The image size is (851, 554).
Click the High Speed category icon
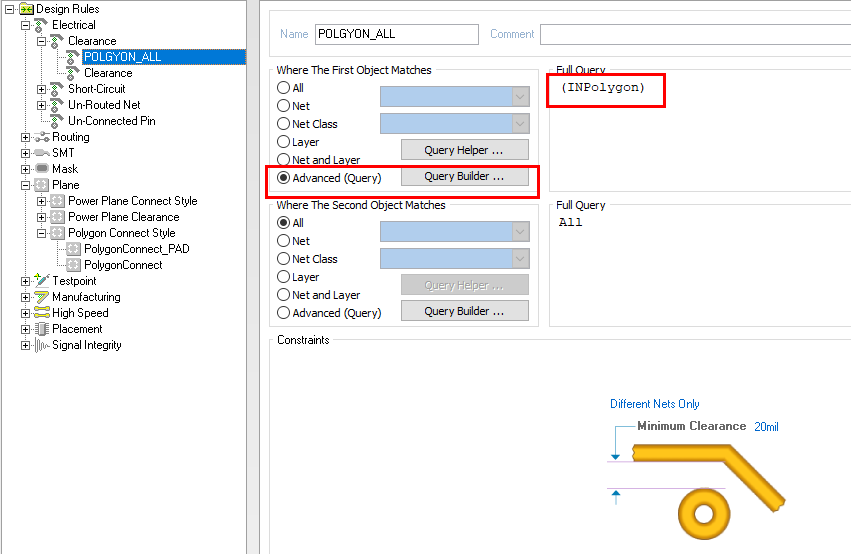41,313
